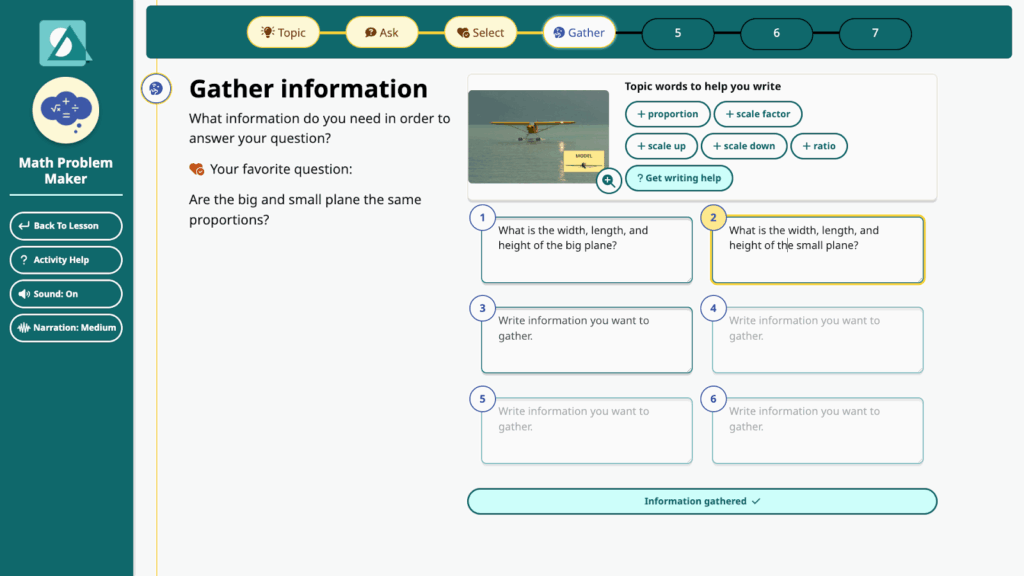Click the number 3 circle badge
This screenshot has height=576, width=1024.
[x=482, y=308]
